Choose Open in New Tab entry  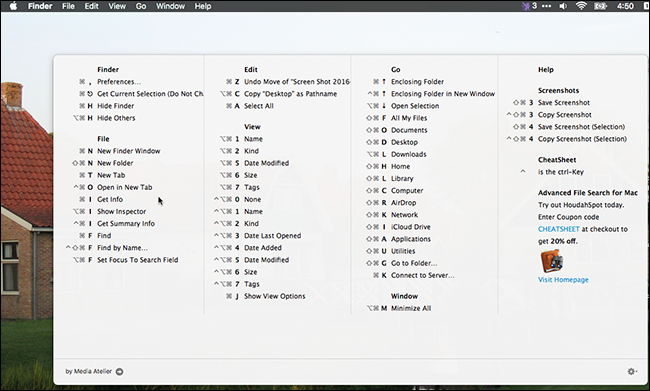click(124, 187)
